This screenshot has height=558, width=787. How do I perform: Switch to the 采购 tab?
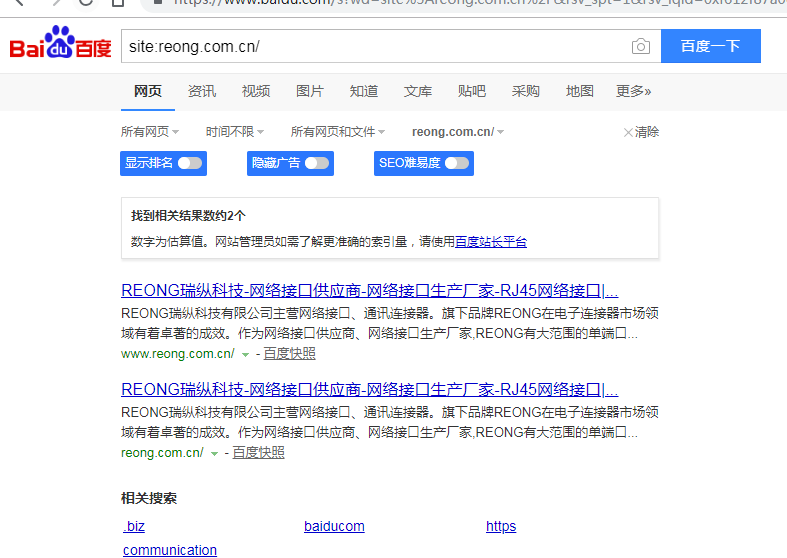526,91
